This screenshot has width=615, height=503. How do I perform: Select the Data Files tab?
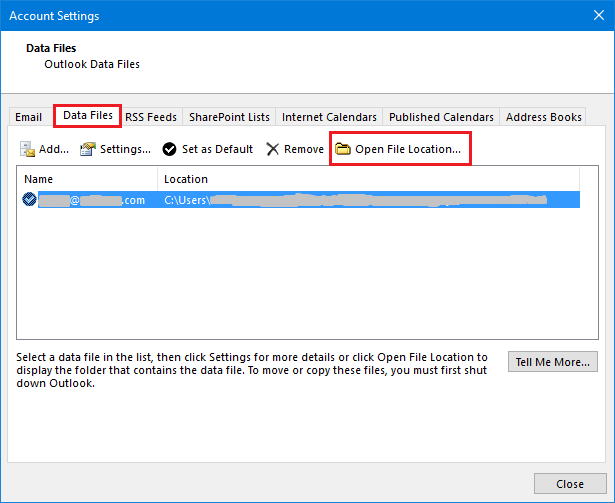88,115
